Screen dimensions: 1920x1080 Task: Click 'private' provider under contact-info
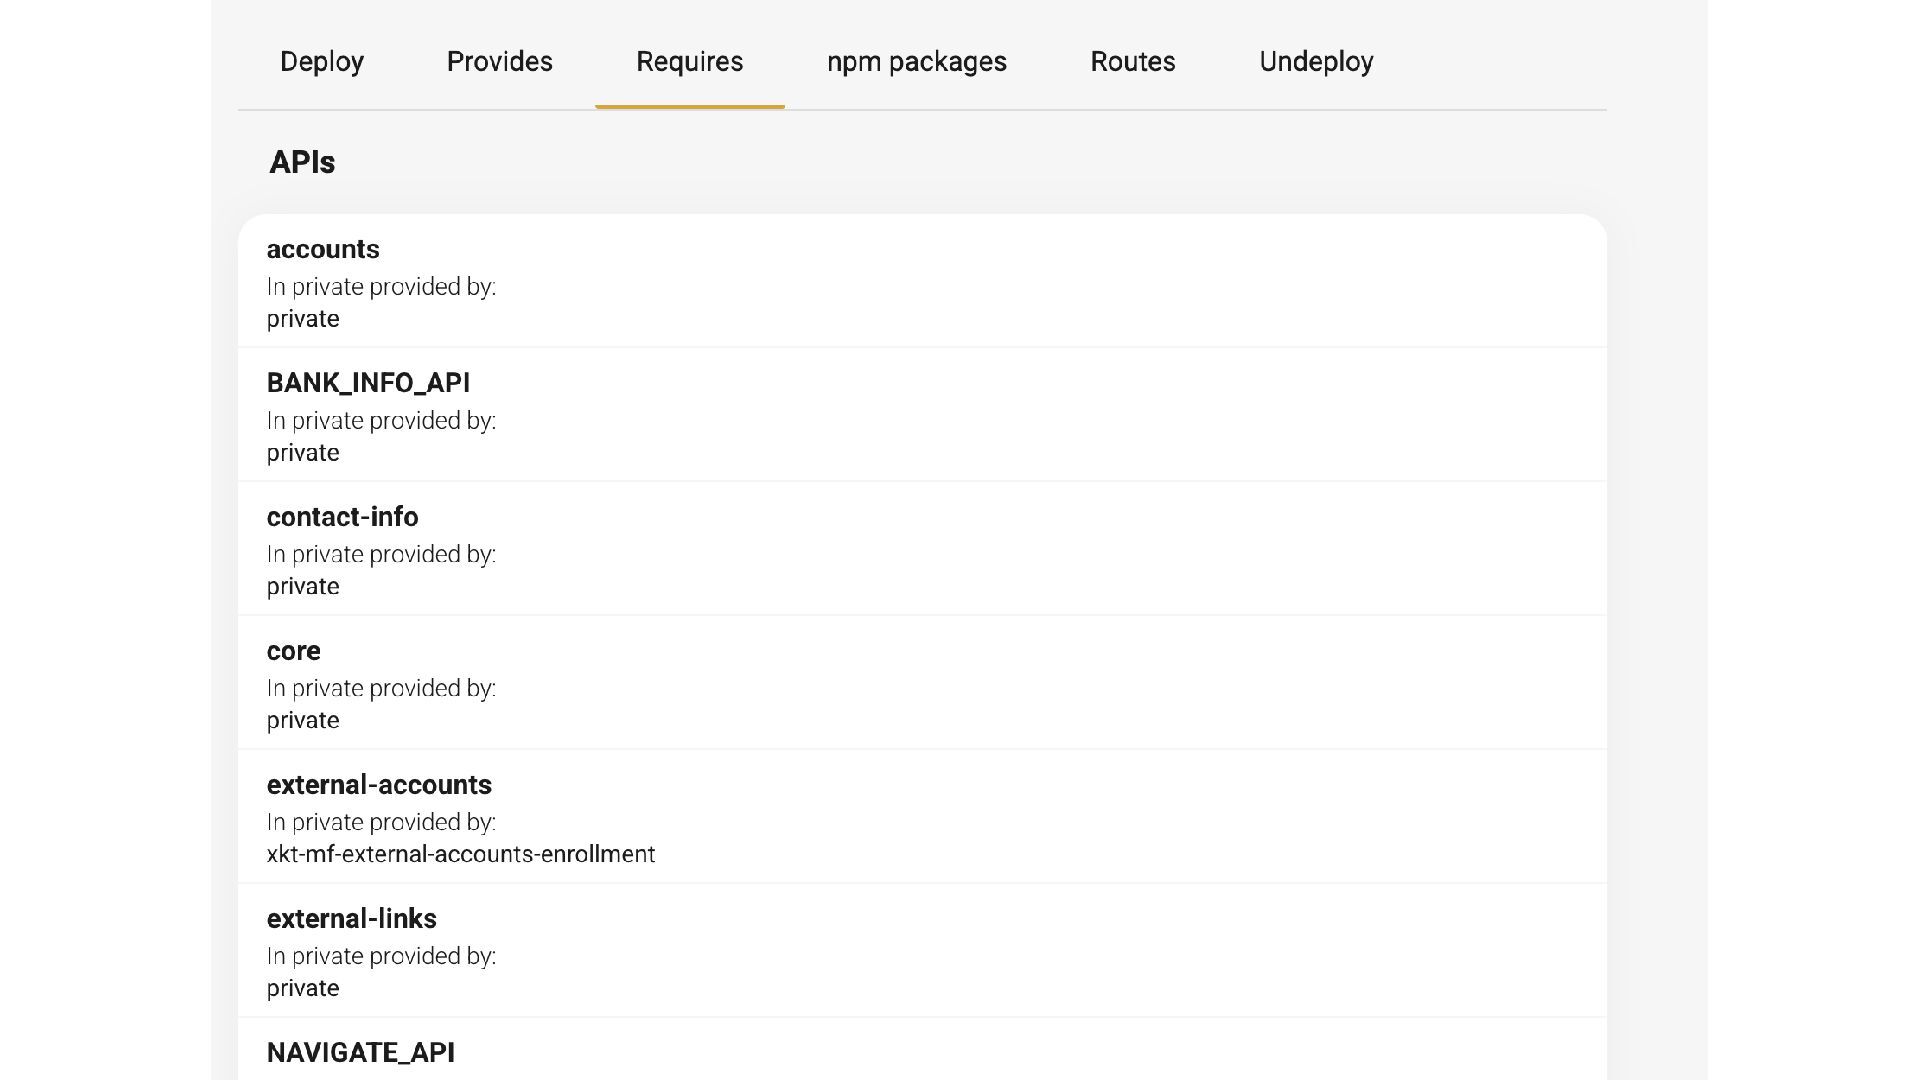tap(303, 587)
